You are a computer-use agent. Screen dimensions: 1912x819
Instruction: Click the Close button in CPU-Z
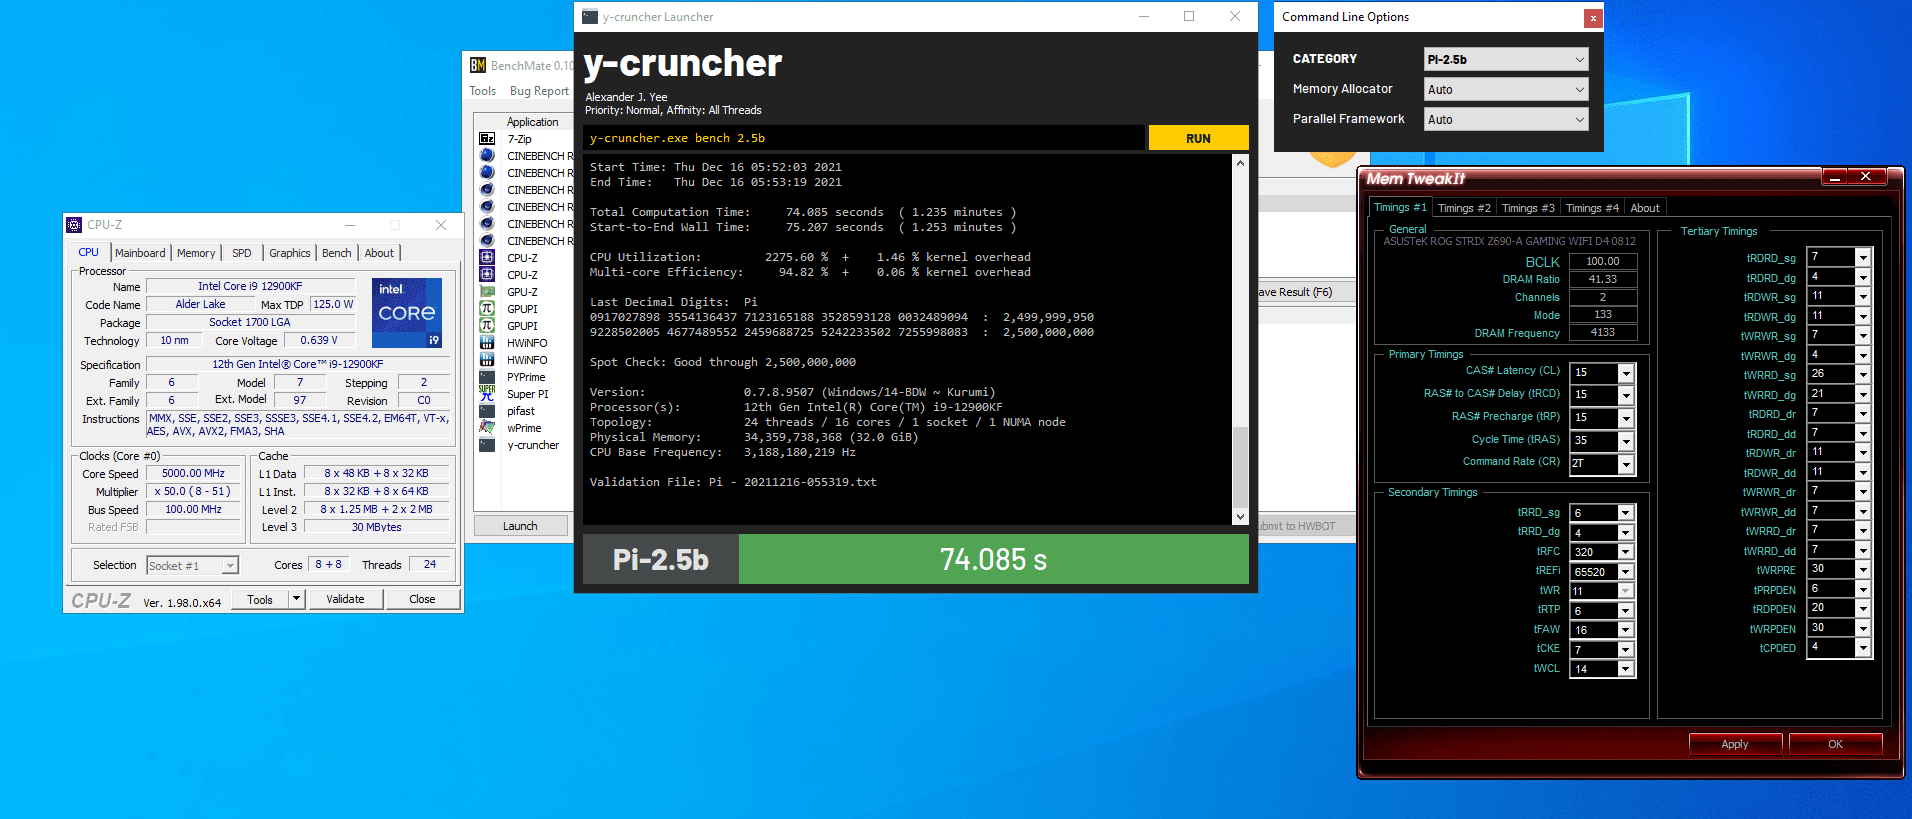[422, 599]
